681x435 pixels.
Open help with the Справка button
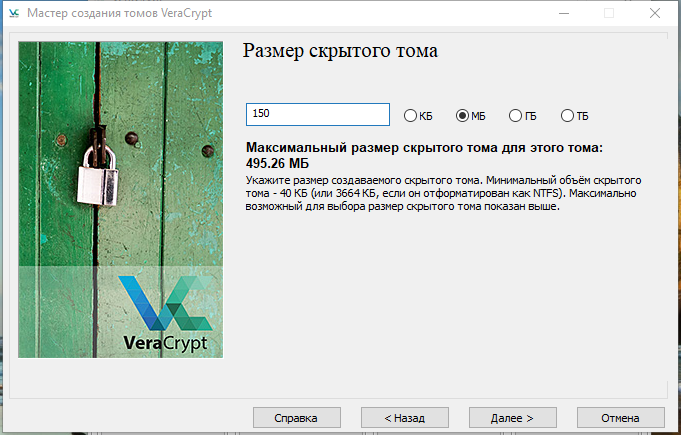point(297,418)
